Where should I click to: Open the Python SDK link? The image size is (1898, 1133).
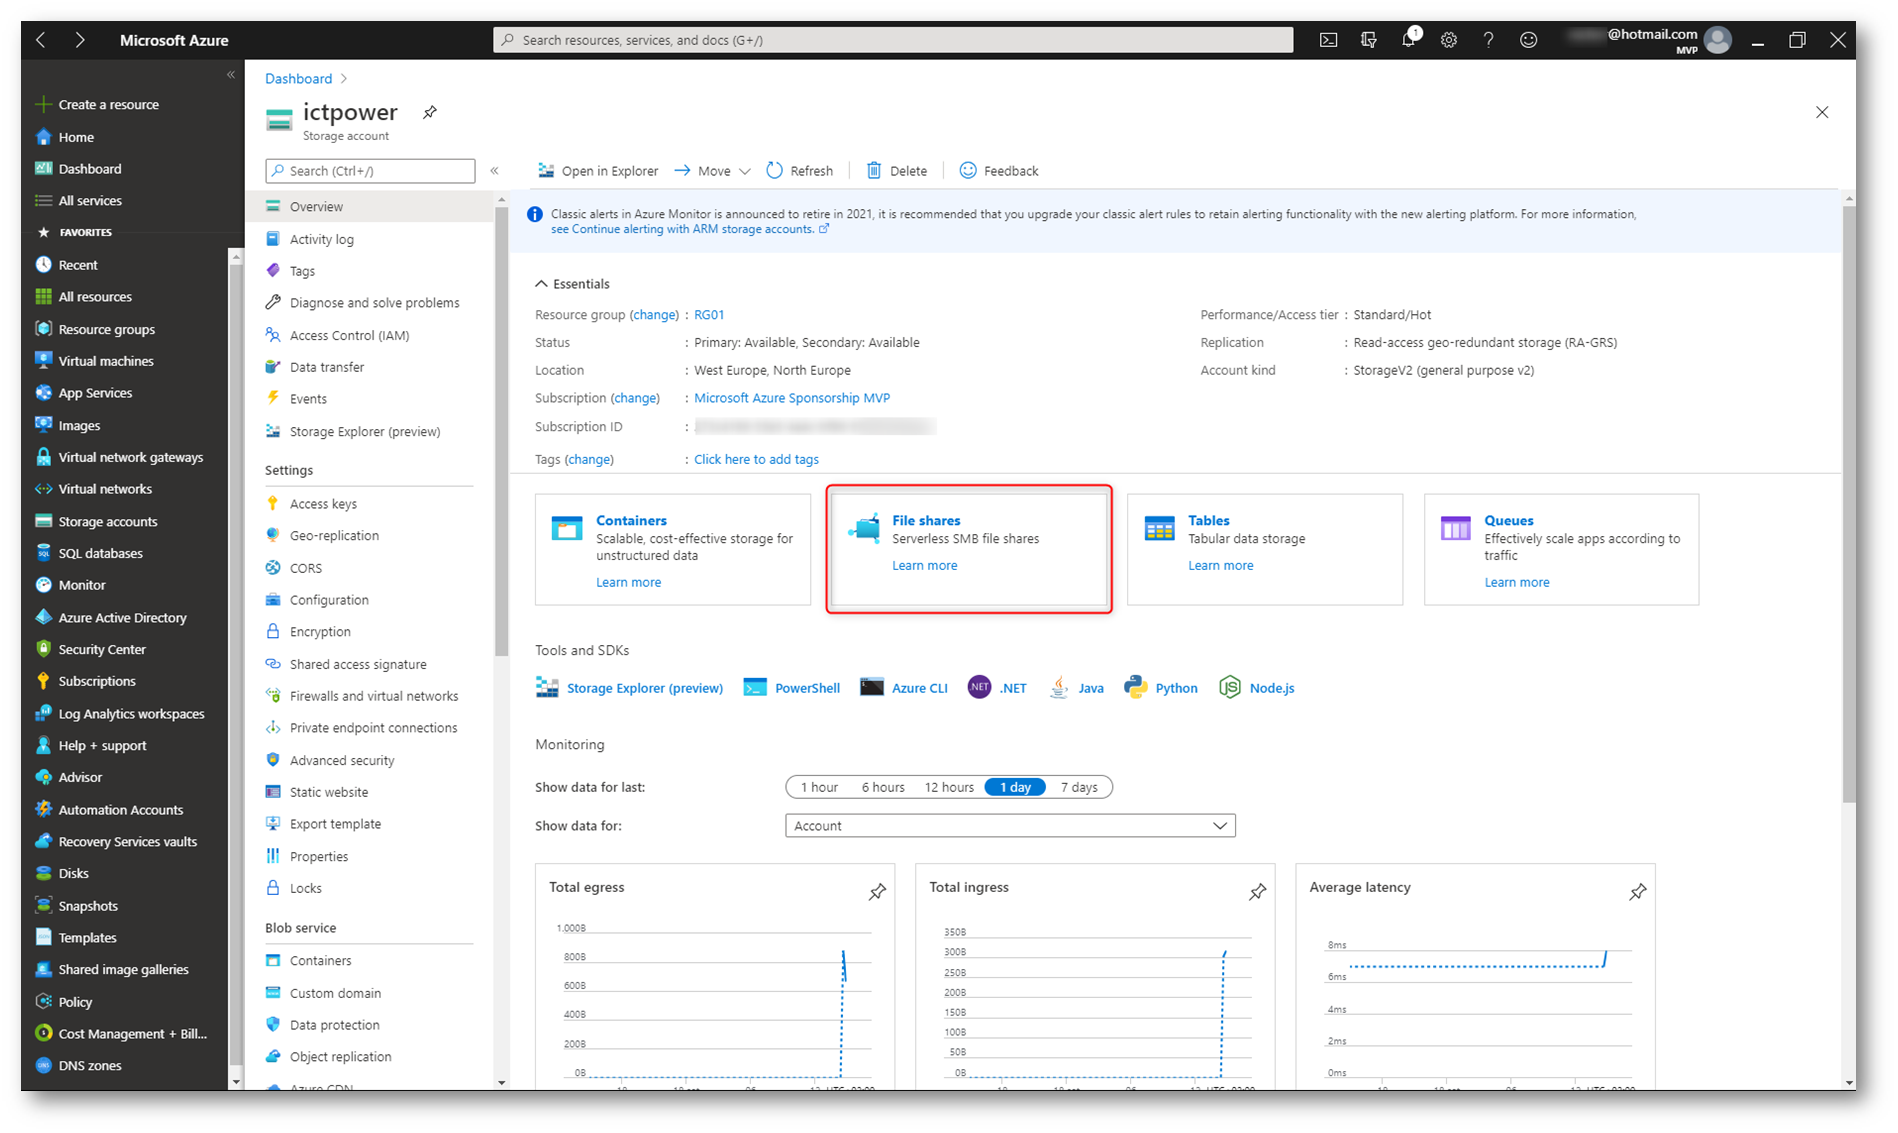click(1160, 688)
